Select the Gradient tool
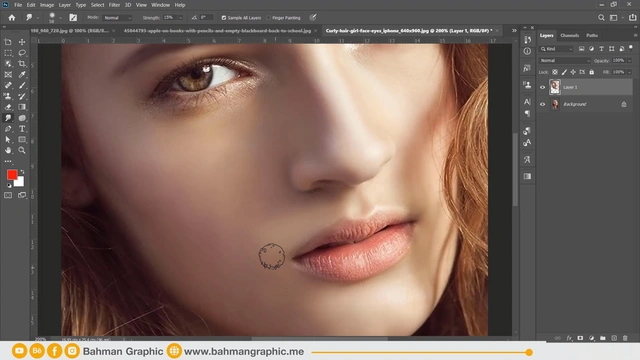 [22, 107]
